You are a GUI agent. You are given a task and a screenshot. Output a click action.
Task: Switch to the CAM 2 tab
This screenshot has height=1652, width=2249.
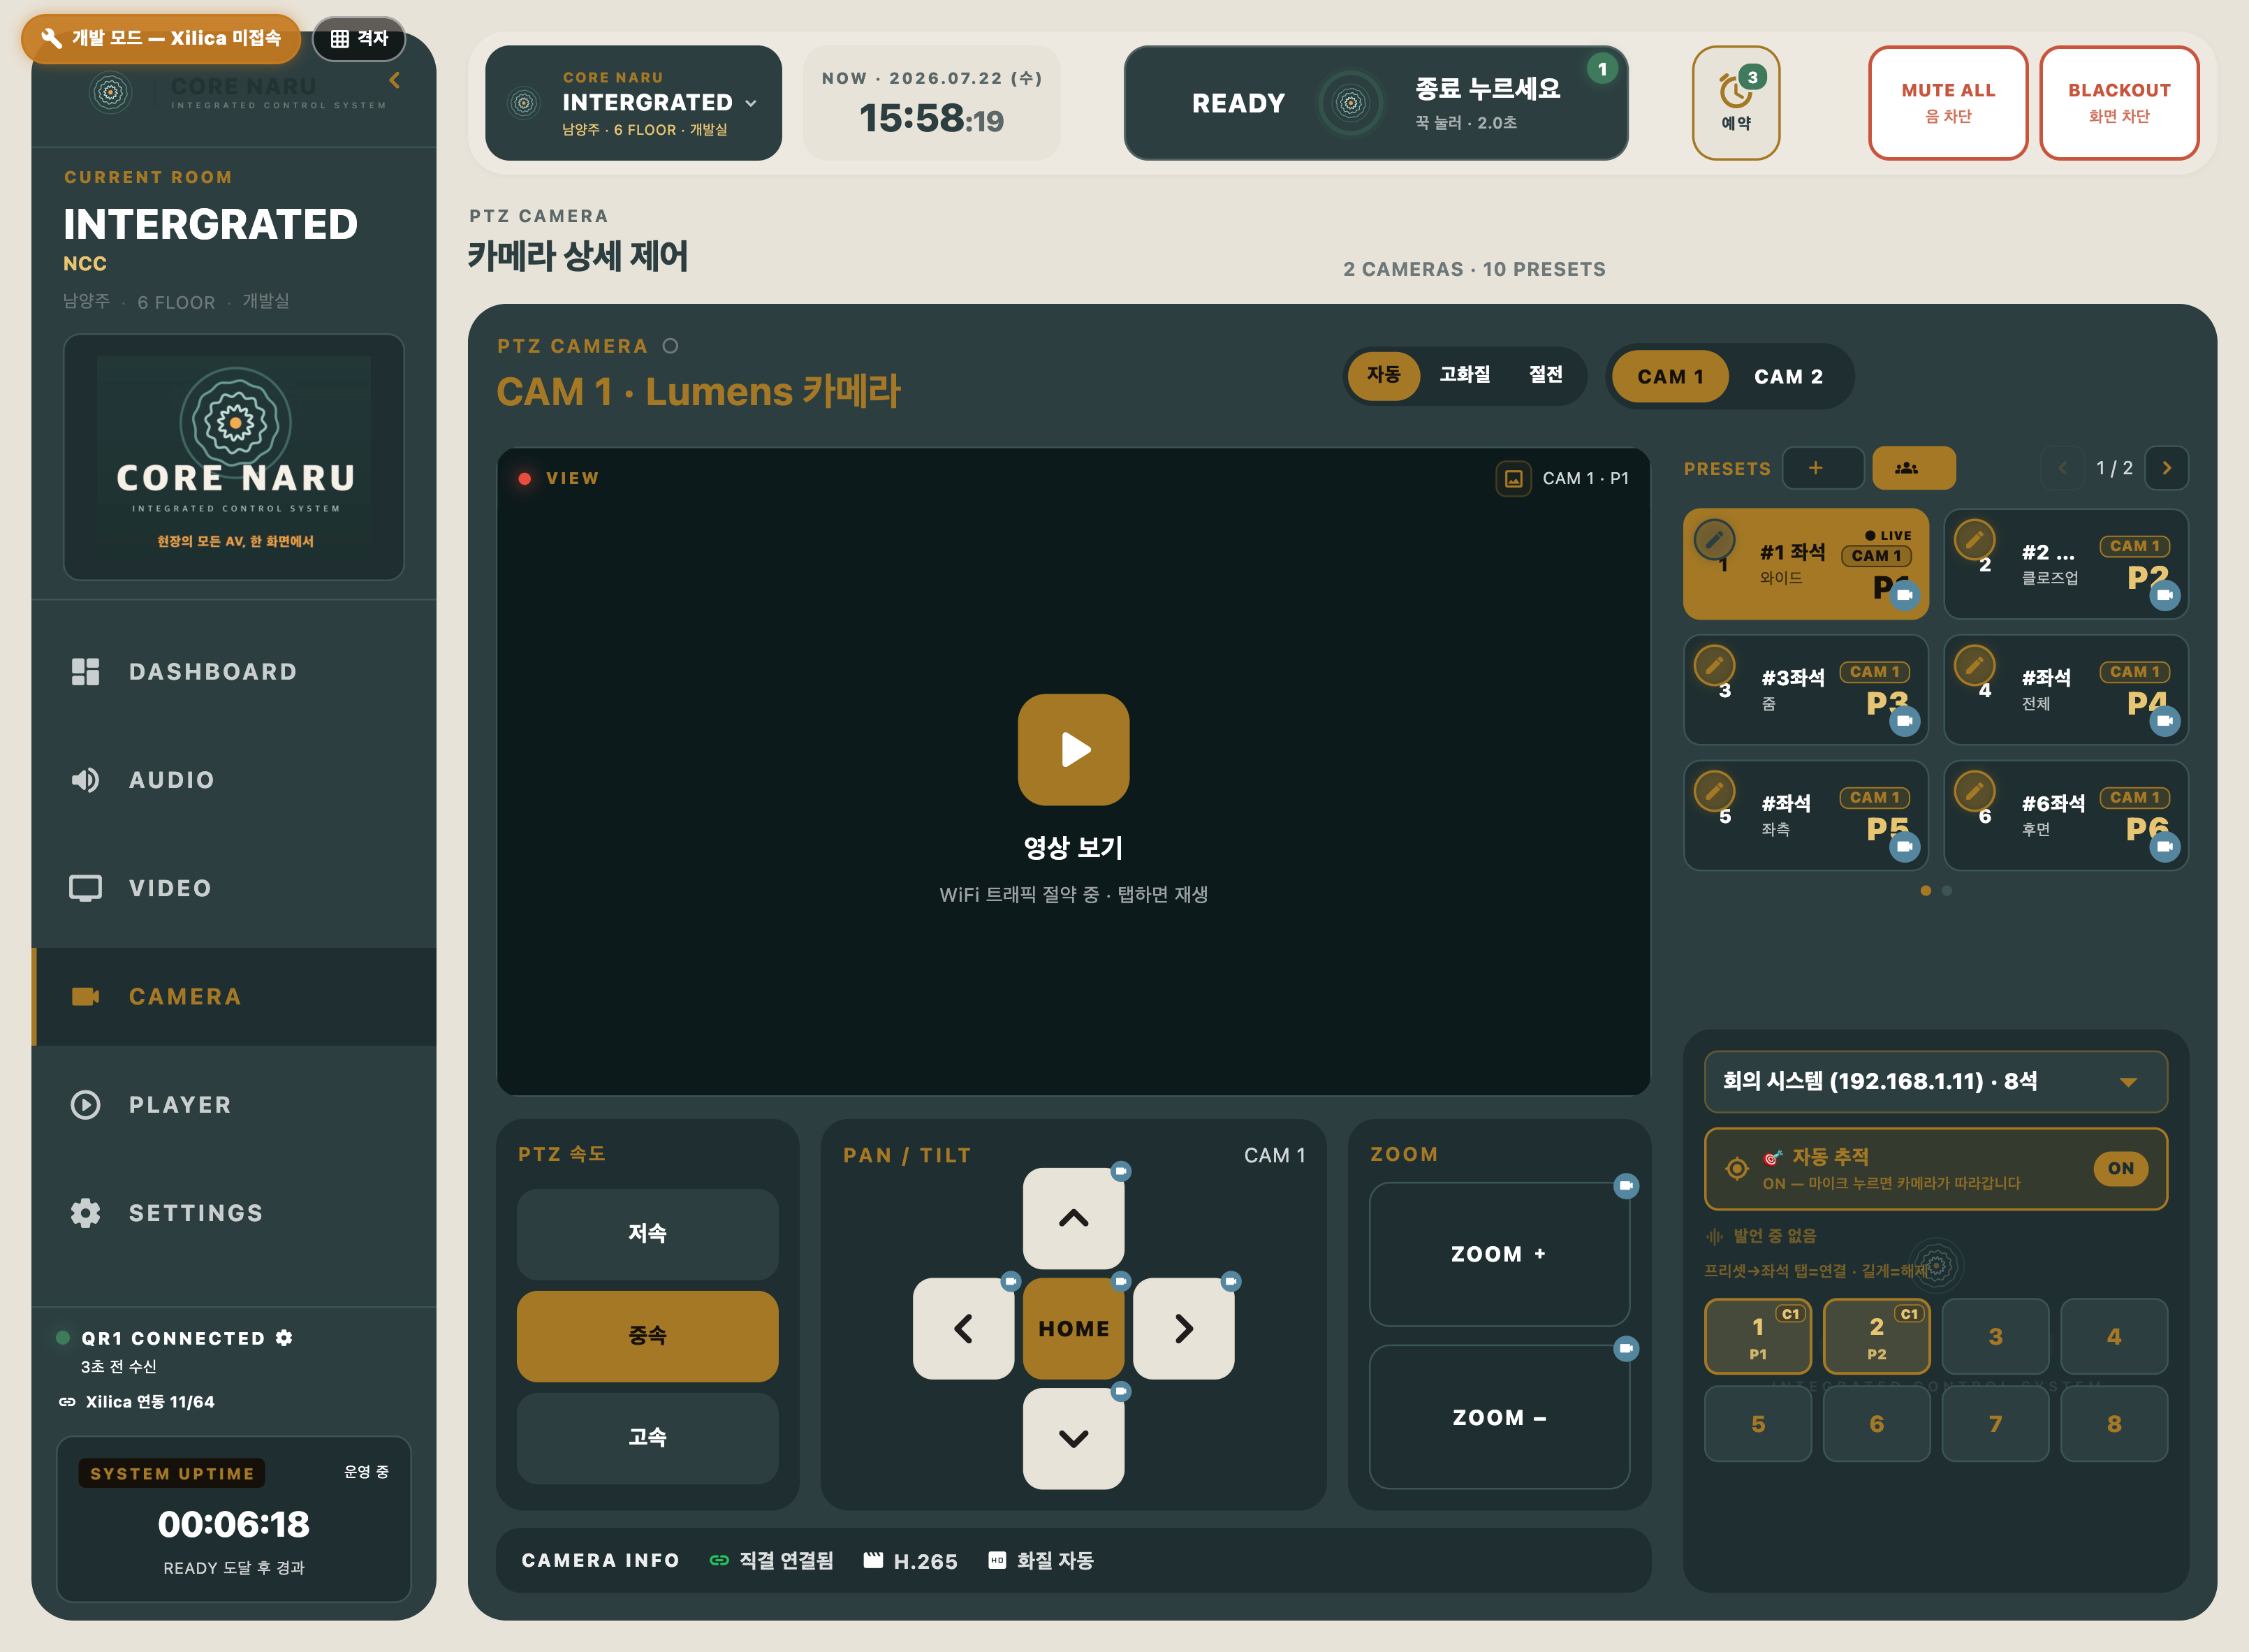[x=1787, y=377]
